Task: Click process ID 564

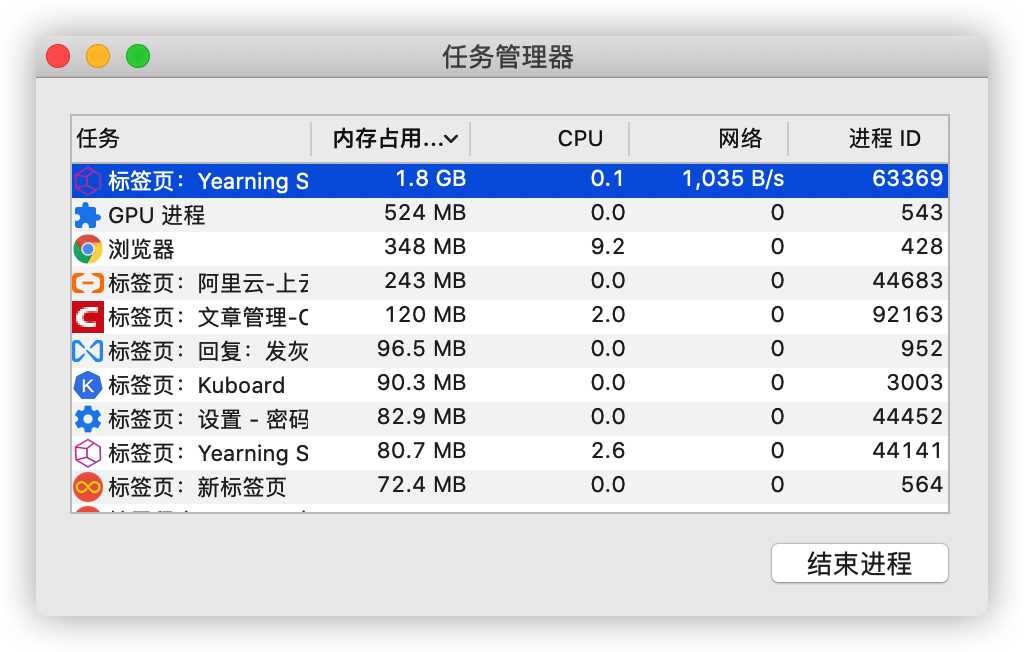Action: coord(922,484)
